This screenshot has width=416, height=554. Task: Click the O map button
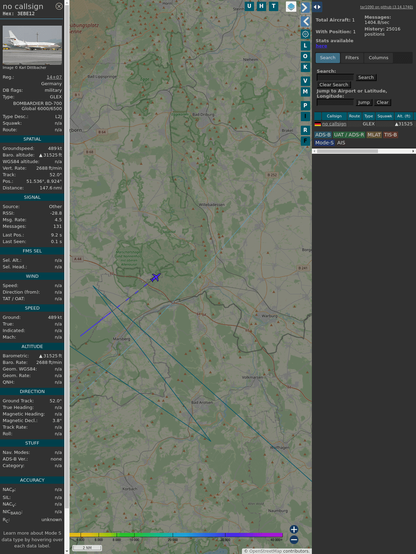(305, 56)
